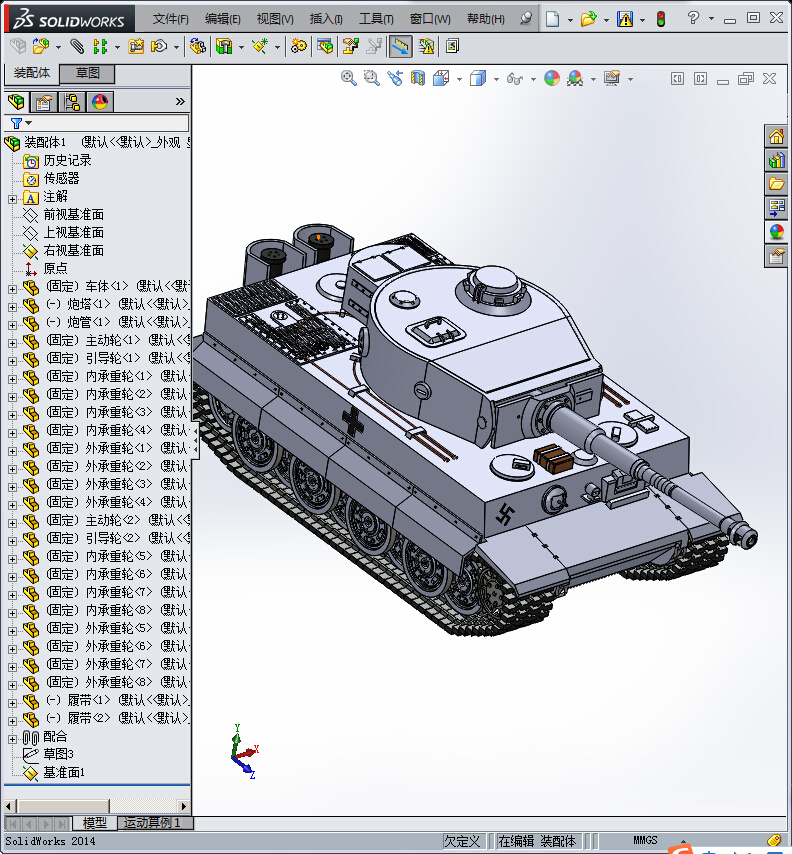The width and height of the screenshot is (792, 854).
Task: Enable Section View in viewport toolbar
Action: [x=418, y=78]
